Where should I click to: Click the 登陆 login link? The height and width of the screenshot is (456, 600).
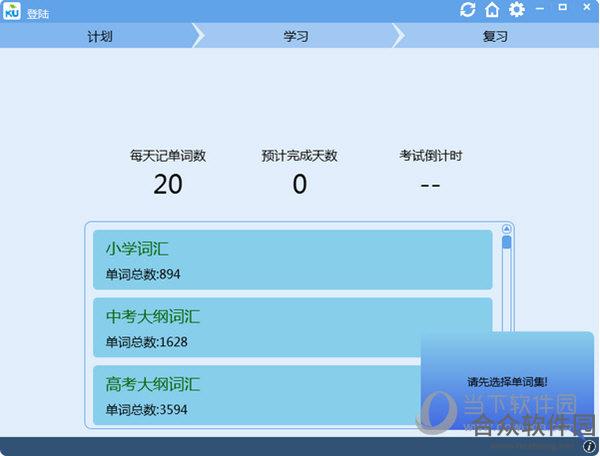pyautogui.click(x=38, y=14)
